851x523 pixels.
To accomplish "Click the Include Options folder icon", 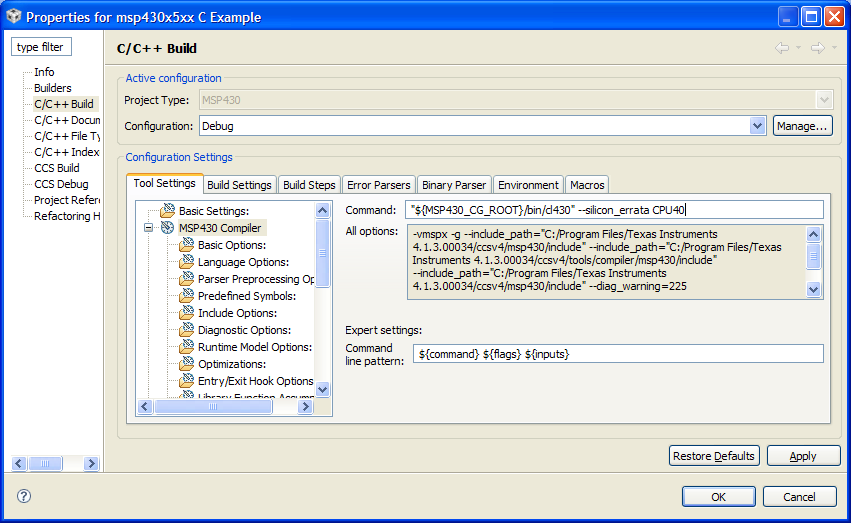I will coord(186,312).
